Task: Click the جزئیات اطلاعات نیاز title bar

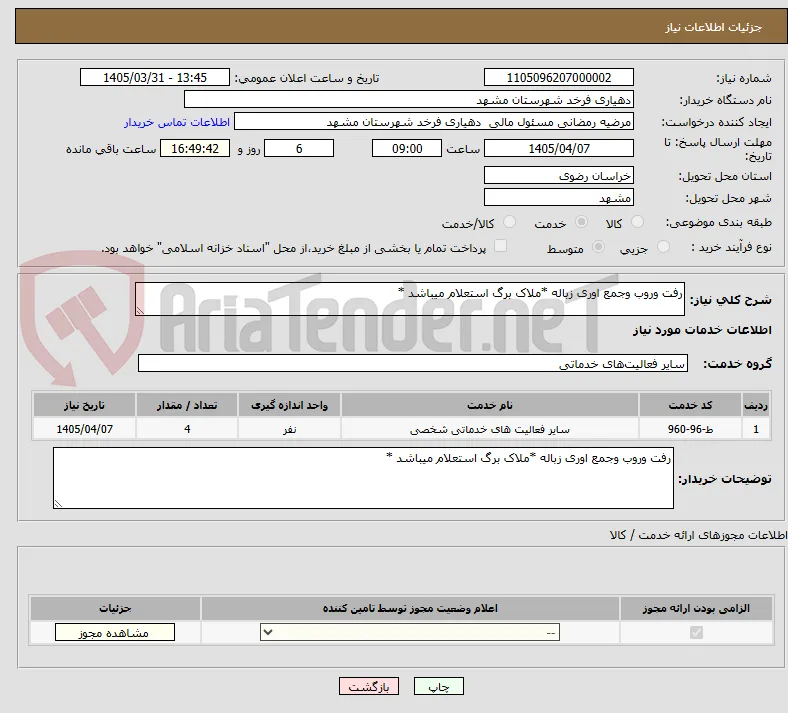Action: 401,27
